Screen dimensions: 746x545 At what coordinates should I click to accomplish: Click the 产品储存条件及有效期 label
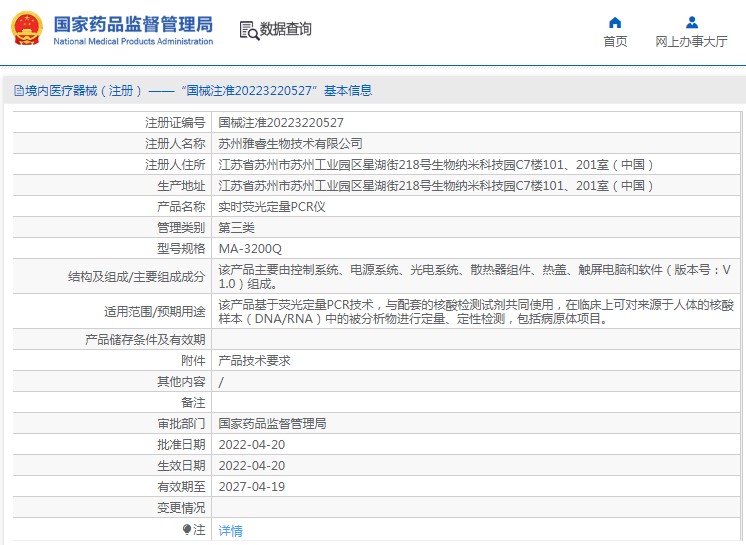coord(145,340)
